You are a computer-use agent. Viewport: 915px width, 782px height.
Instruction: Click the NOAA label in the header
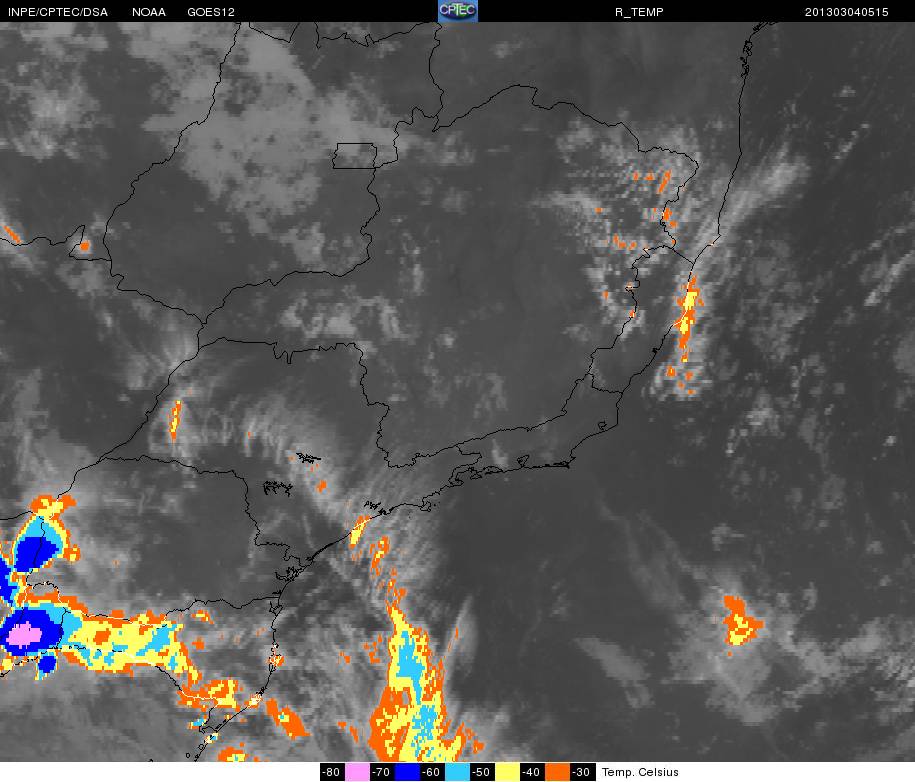point(149,12)
